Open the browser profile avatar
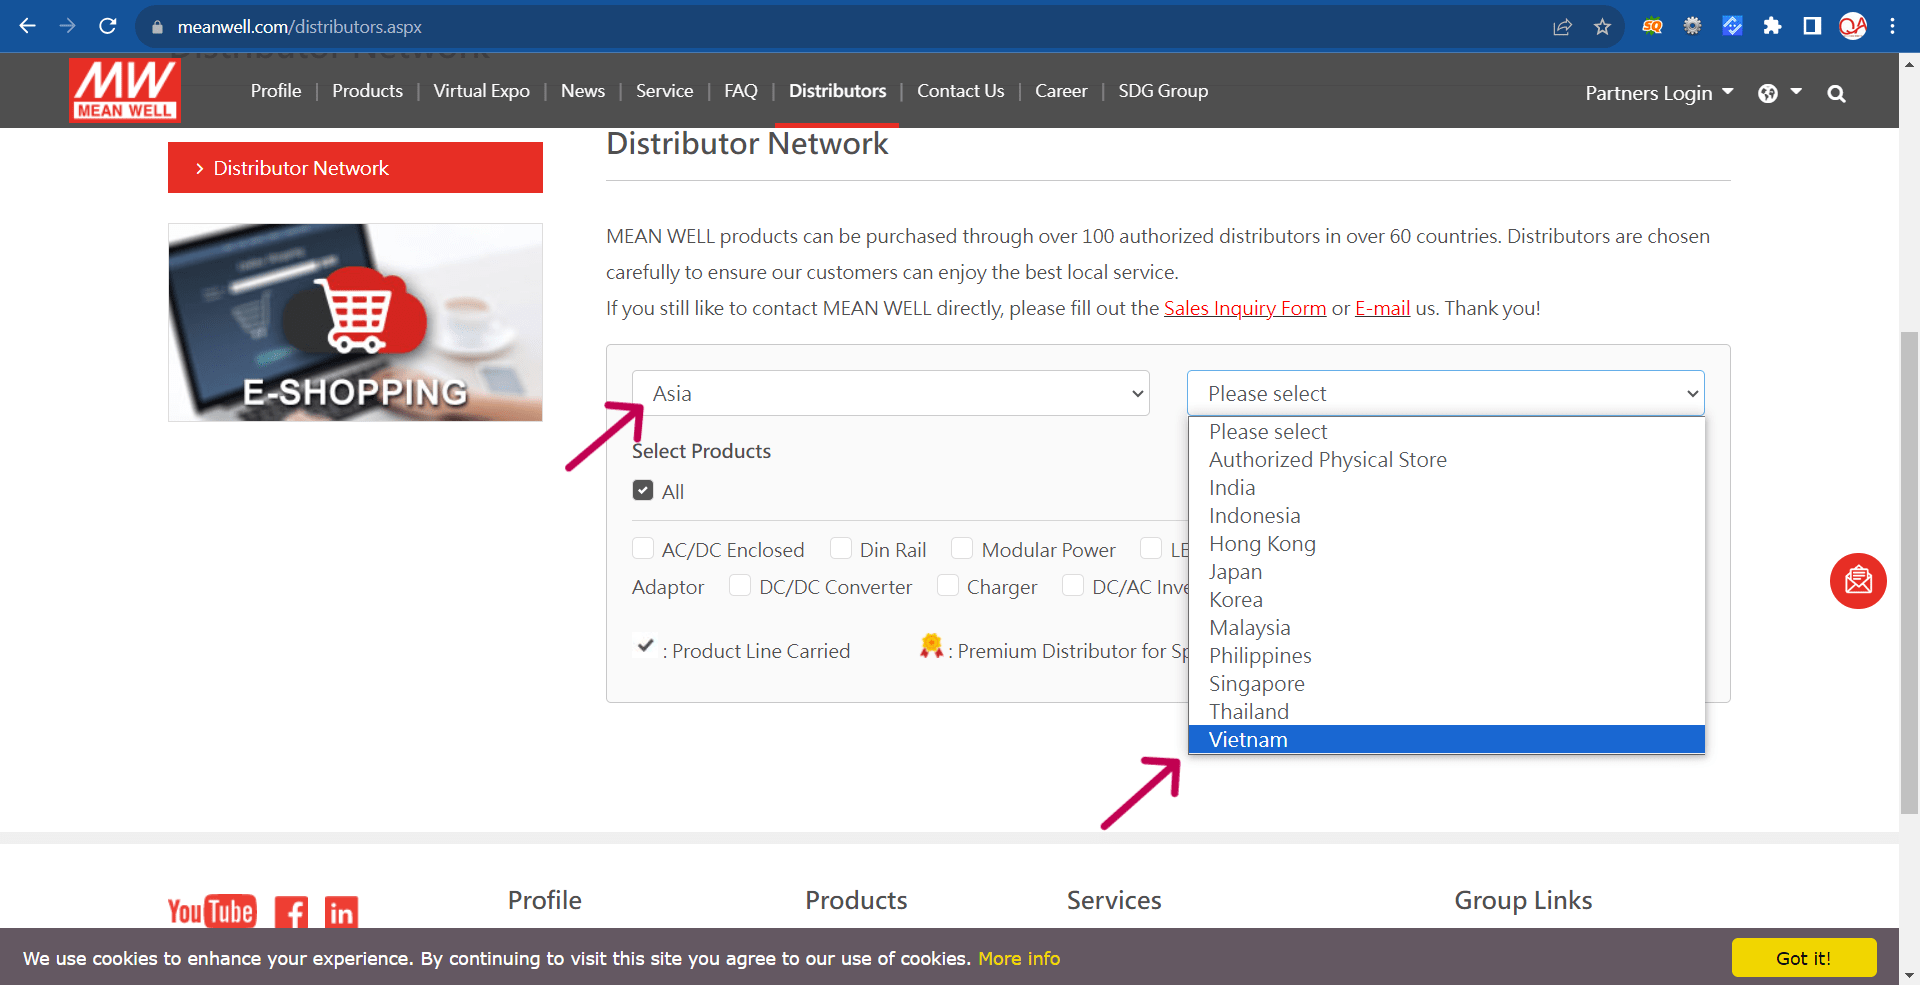1920x985 pixels. (x=1853, y=26)
